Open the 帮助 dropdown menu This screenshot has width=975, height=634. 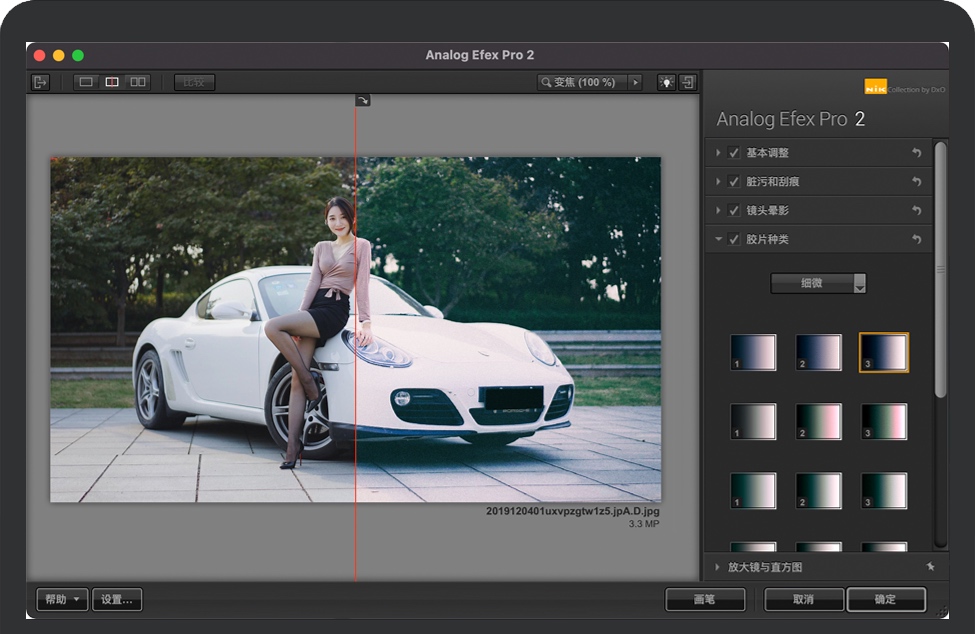tap(62, 600)
